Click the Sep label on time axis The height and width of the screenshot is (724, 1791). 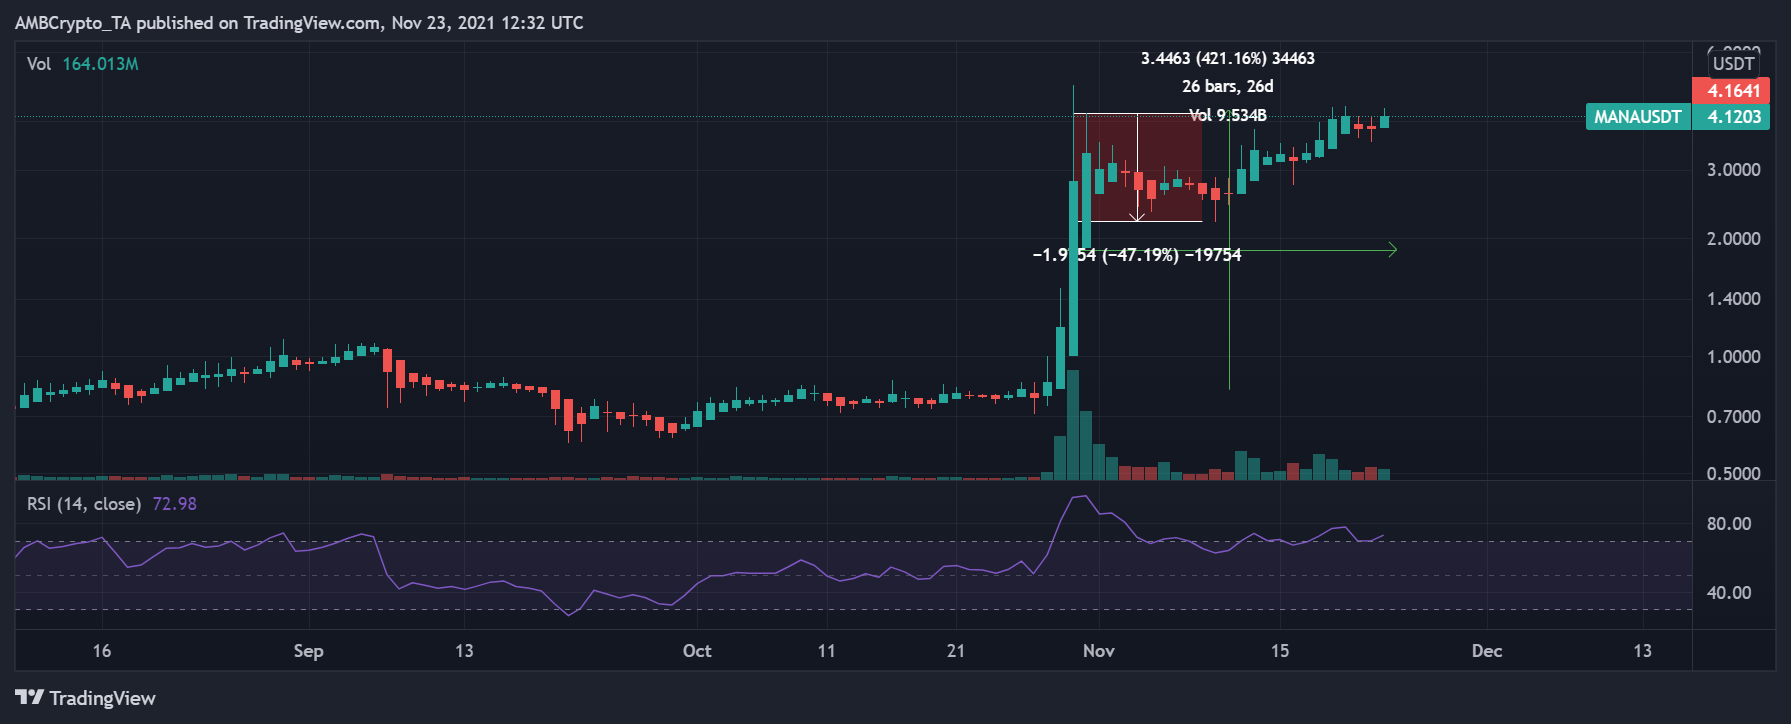click(x=308, y=651)
